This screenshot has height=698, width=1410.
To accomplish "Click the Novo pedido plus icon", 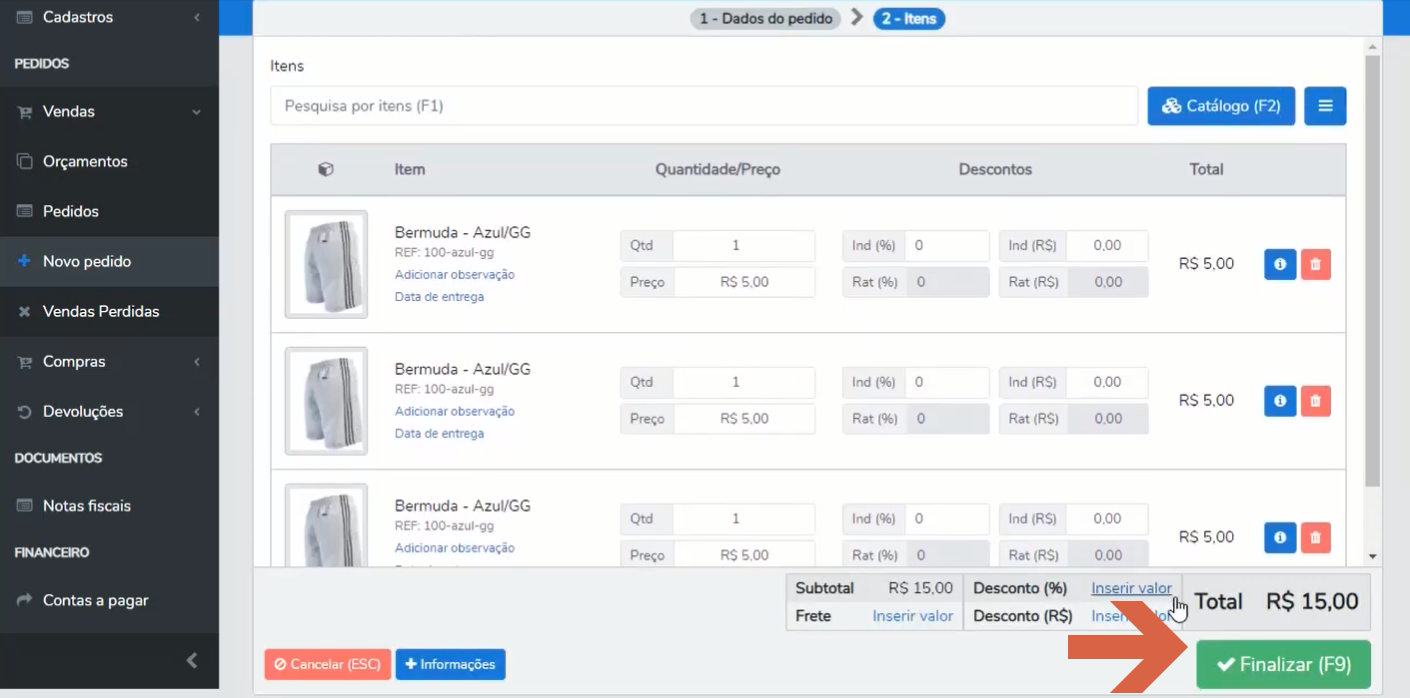I will pyautogui.click(x=24, y=261).
